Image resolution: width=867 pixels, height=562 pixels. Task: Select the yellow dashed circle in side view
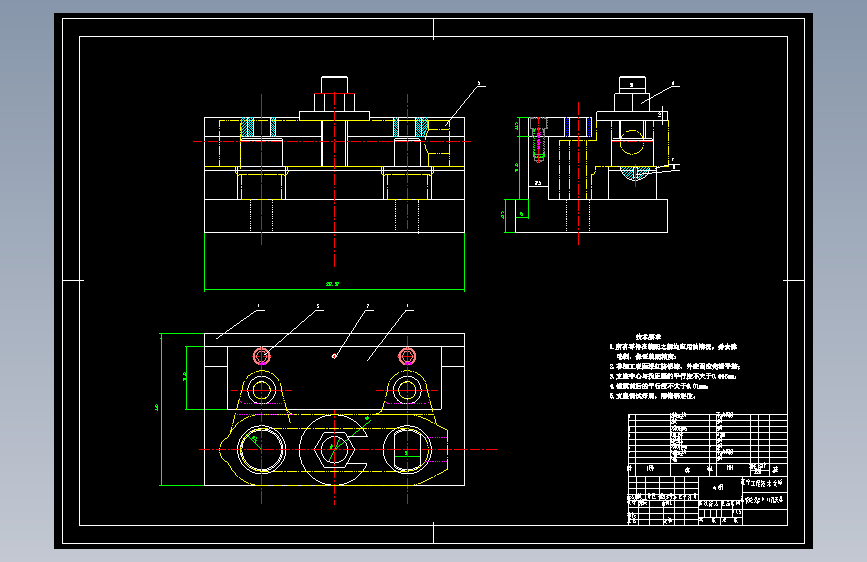[632, 142]
